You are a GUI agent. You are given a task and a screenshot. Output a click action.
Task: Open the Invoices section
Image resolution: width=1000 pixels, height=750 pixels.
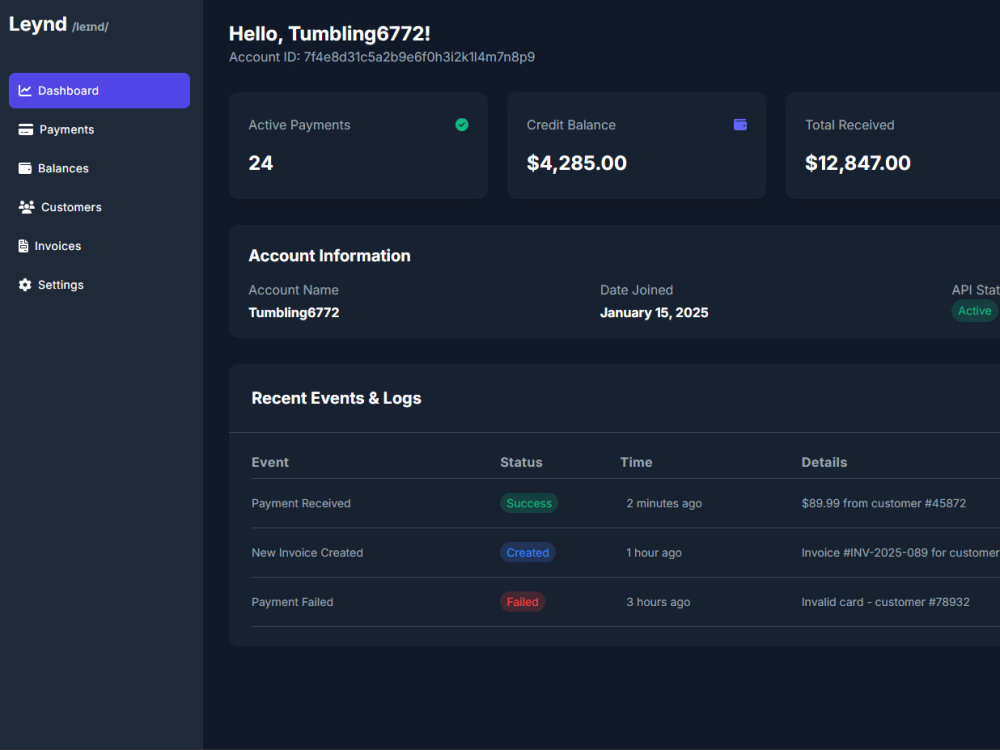[99, 246]
